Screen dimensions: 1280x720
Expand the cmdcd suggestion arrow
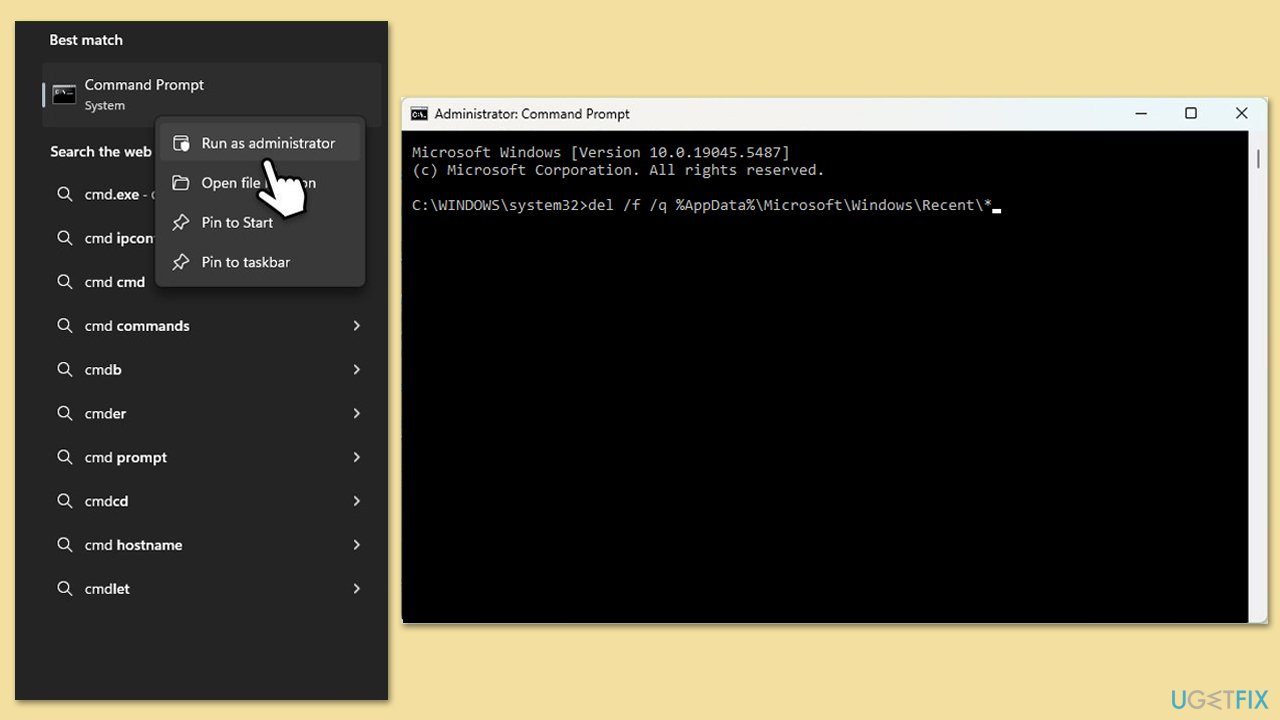[357, 501]
